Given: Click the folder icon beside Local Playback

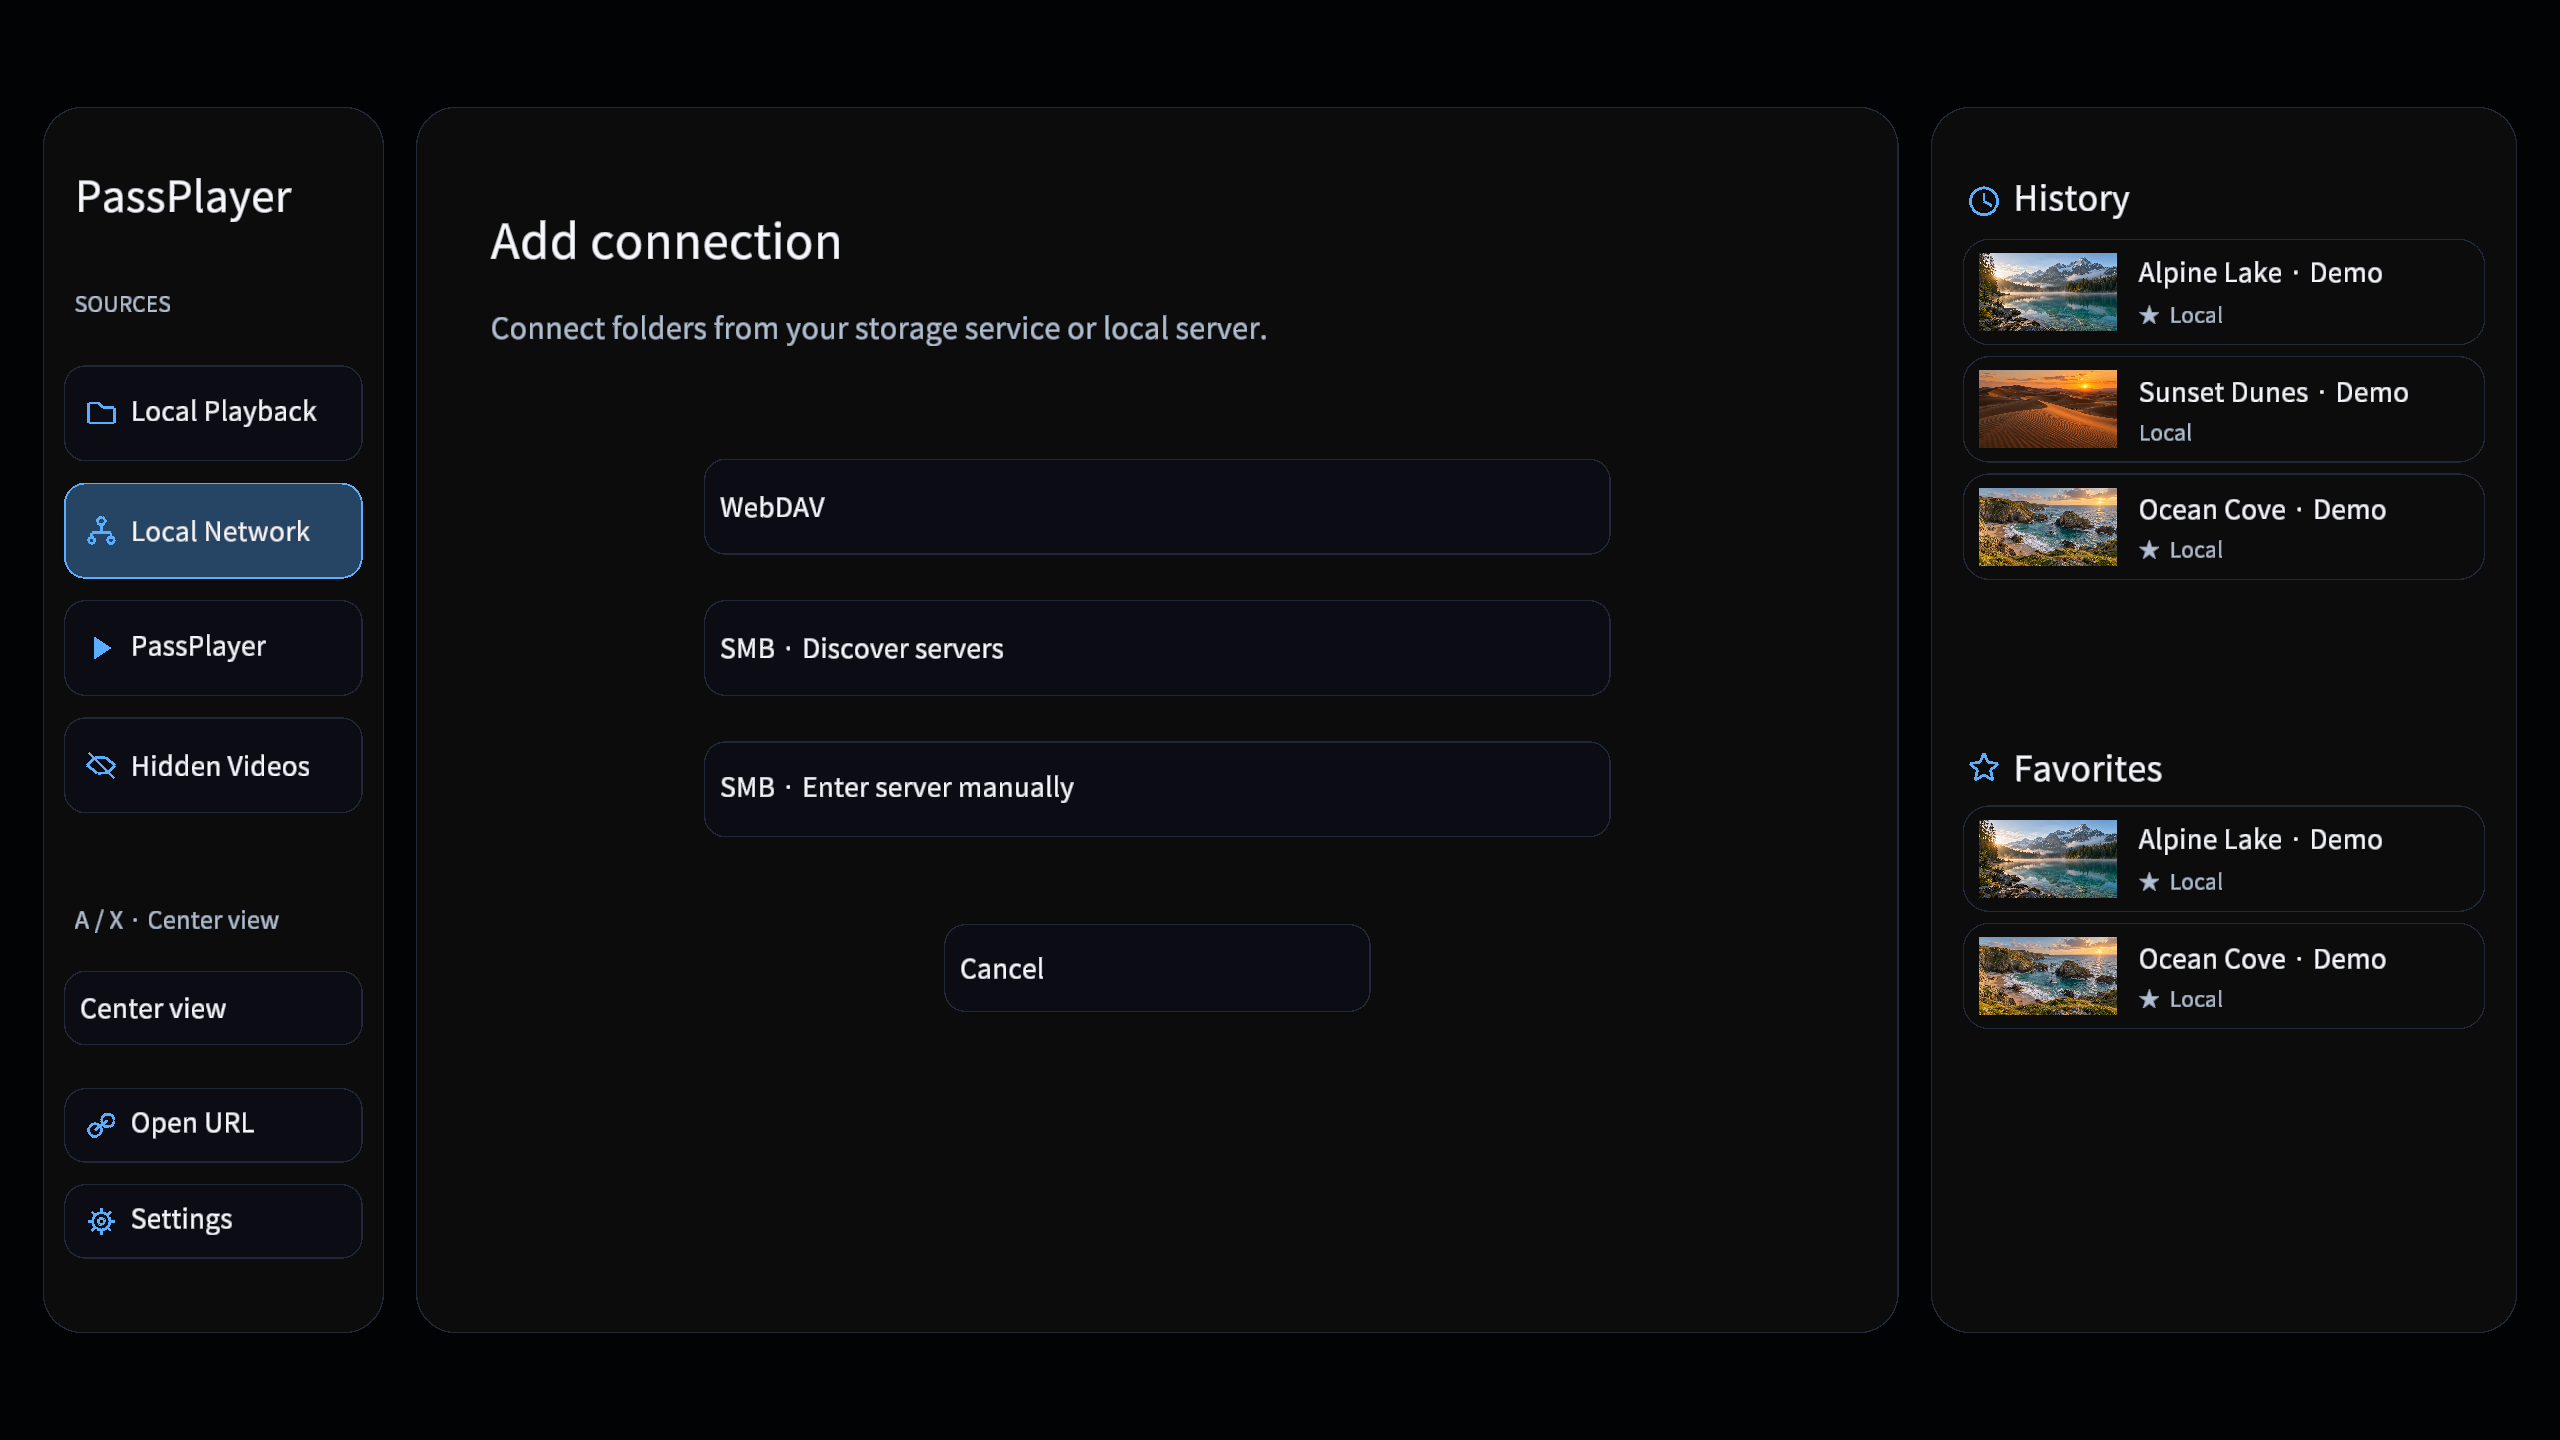Looking at the screenshot, I should point(101,413).
